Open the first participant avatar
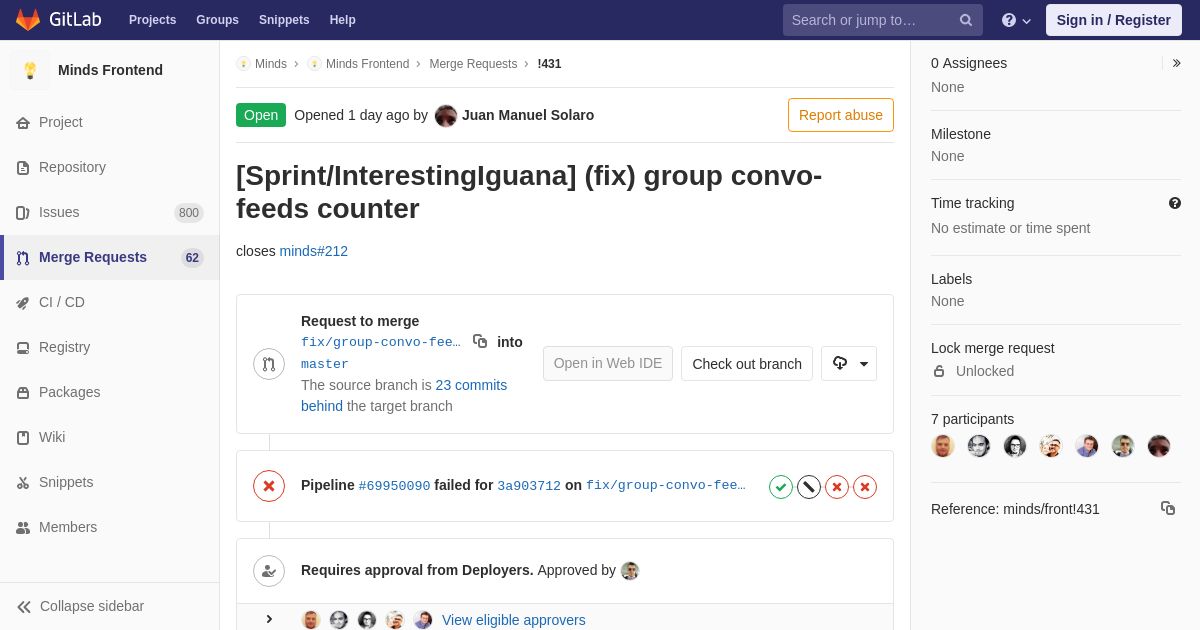The height and width of the screenshot is (630, 1200). tap(943, 446)
